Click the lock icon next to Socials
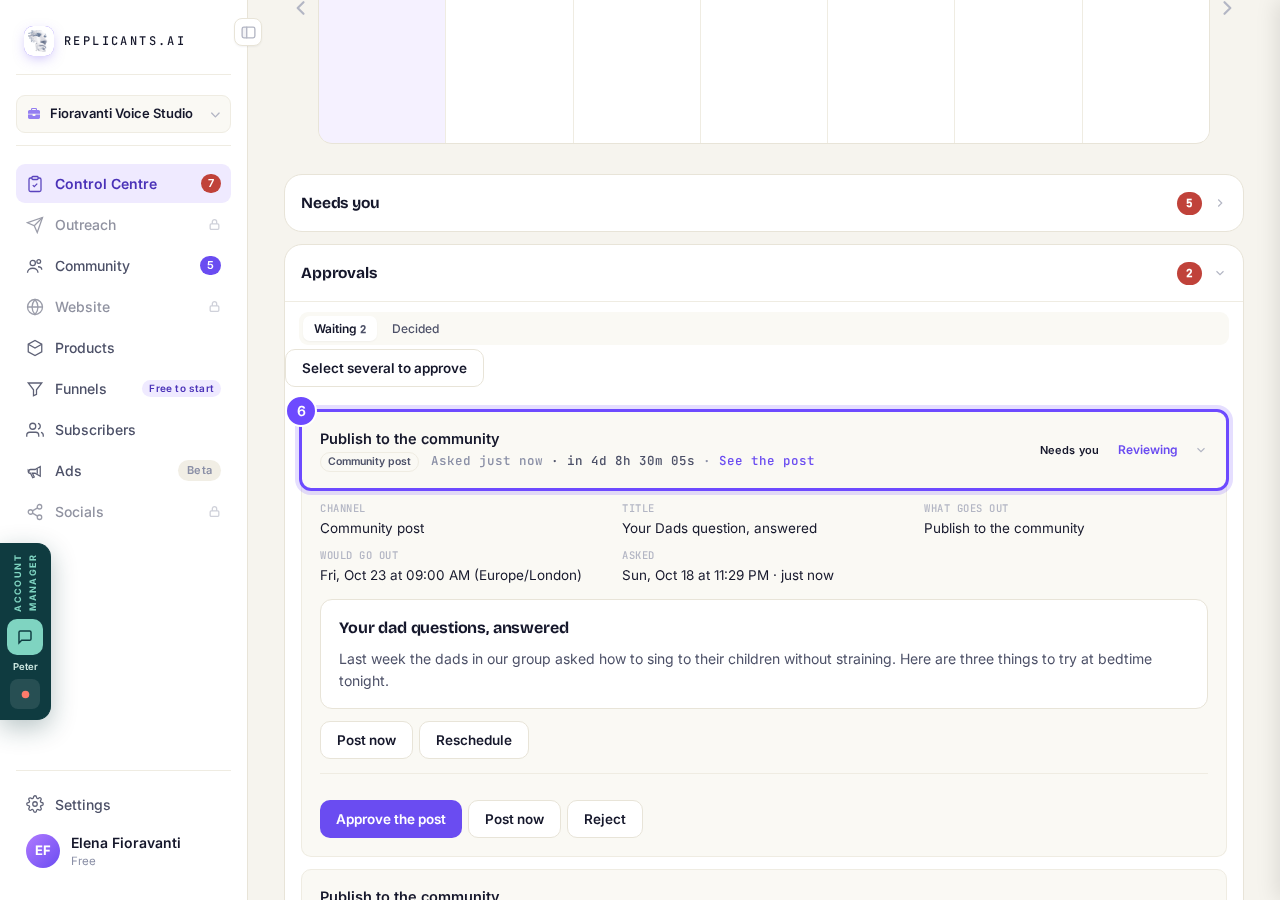Image resolution: width=1280 pixels, height=900 pixels. pos(214,512)
